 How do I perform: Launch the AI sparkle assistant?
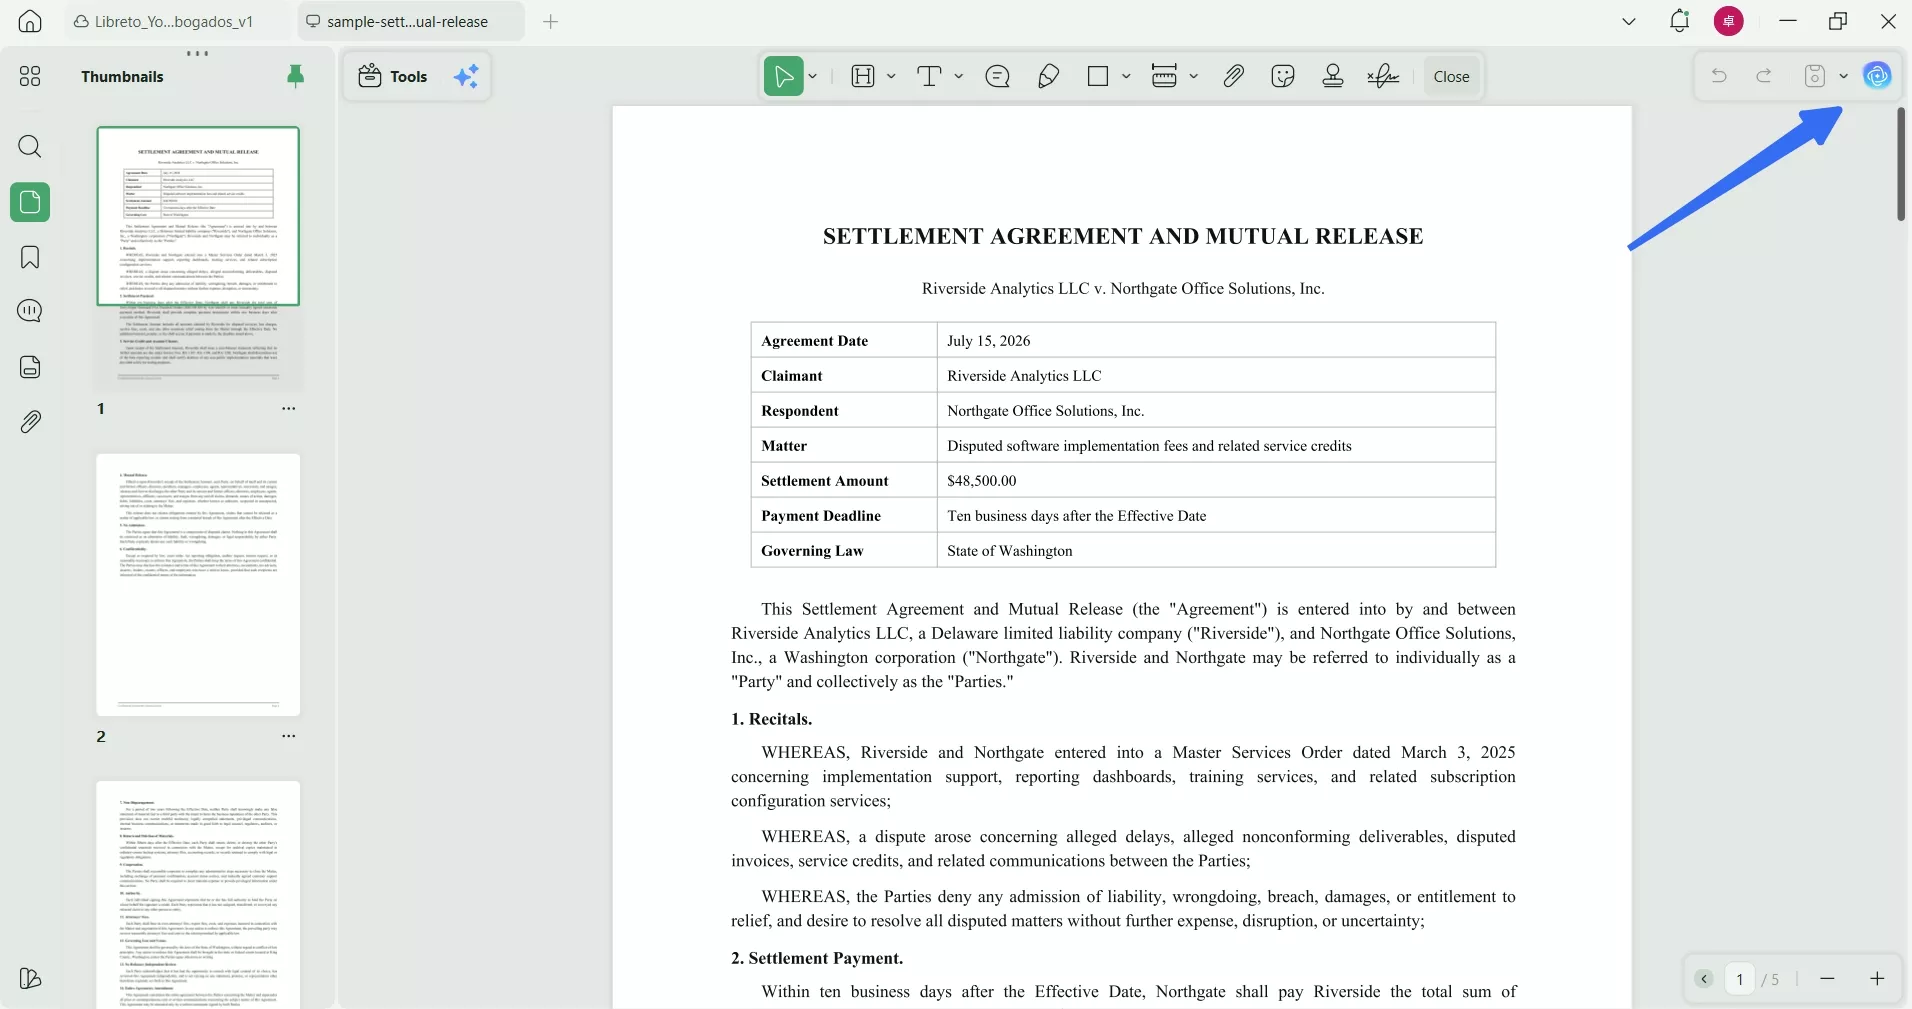pyautogui.click(x=467, y=76)
